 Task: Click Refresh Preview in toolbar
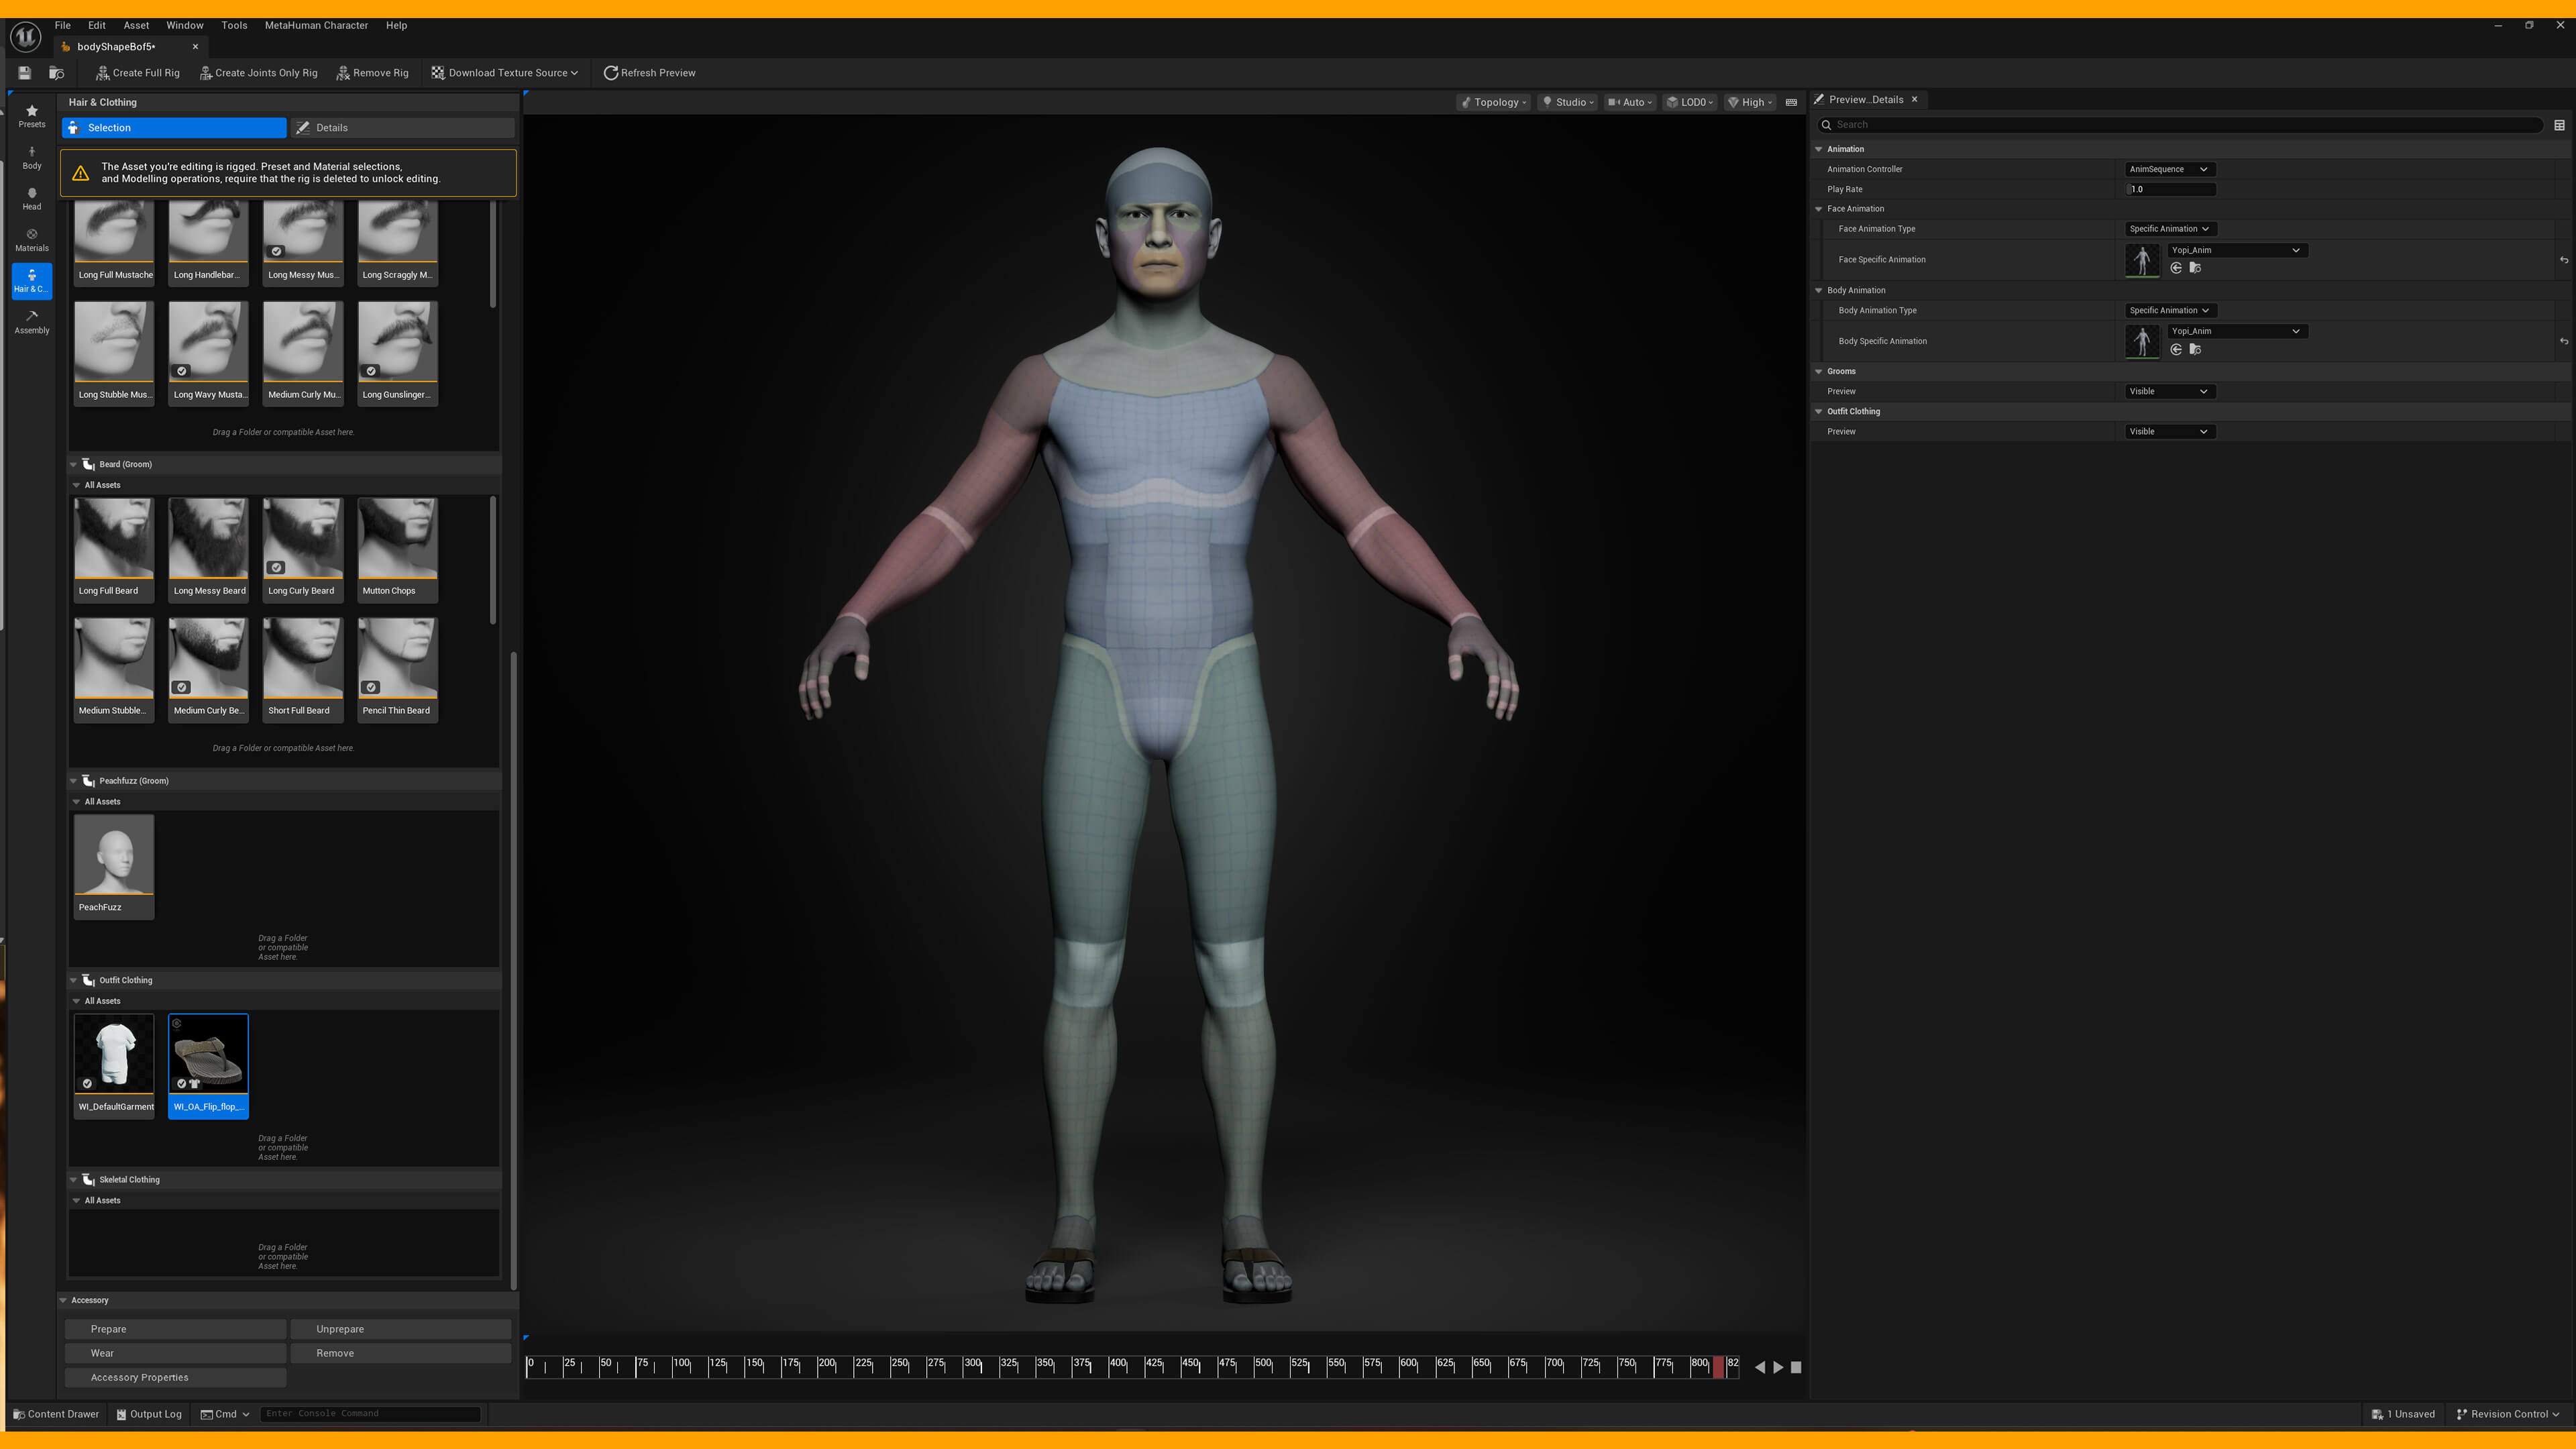coord(649,73)
